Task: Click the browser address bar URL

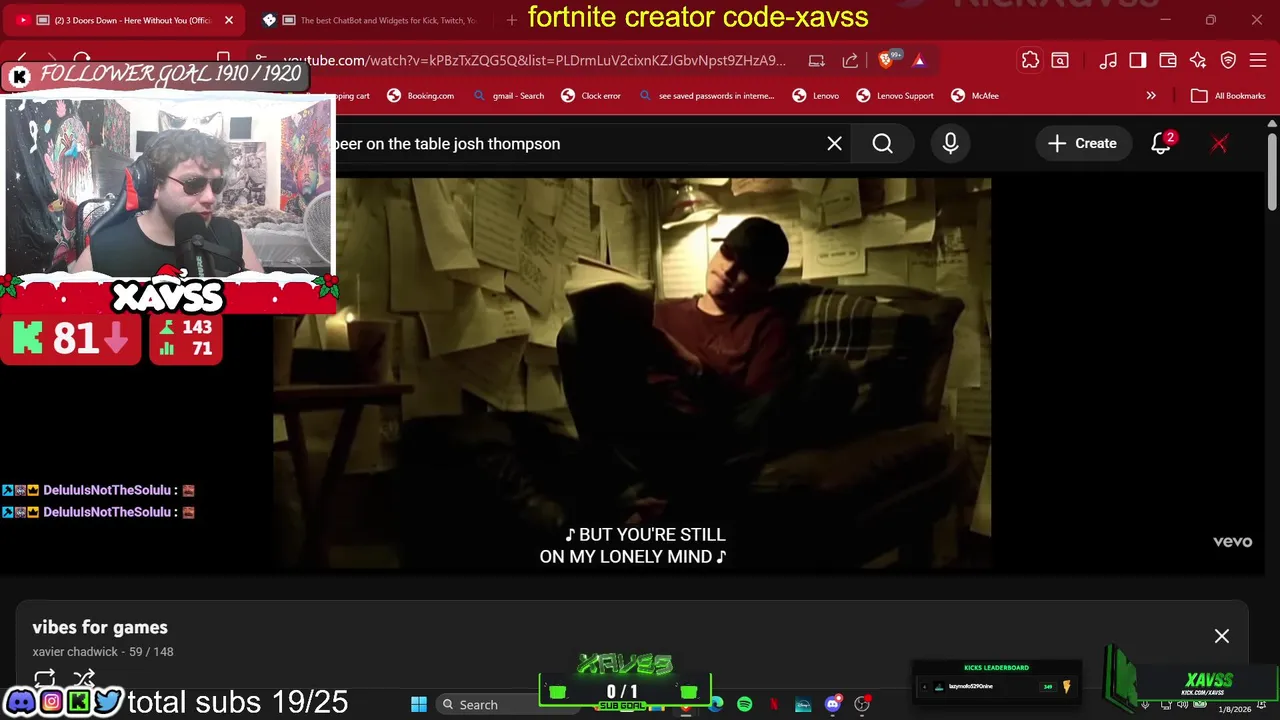Action: [x=534, y=61]
